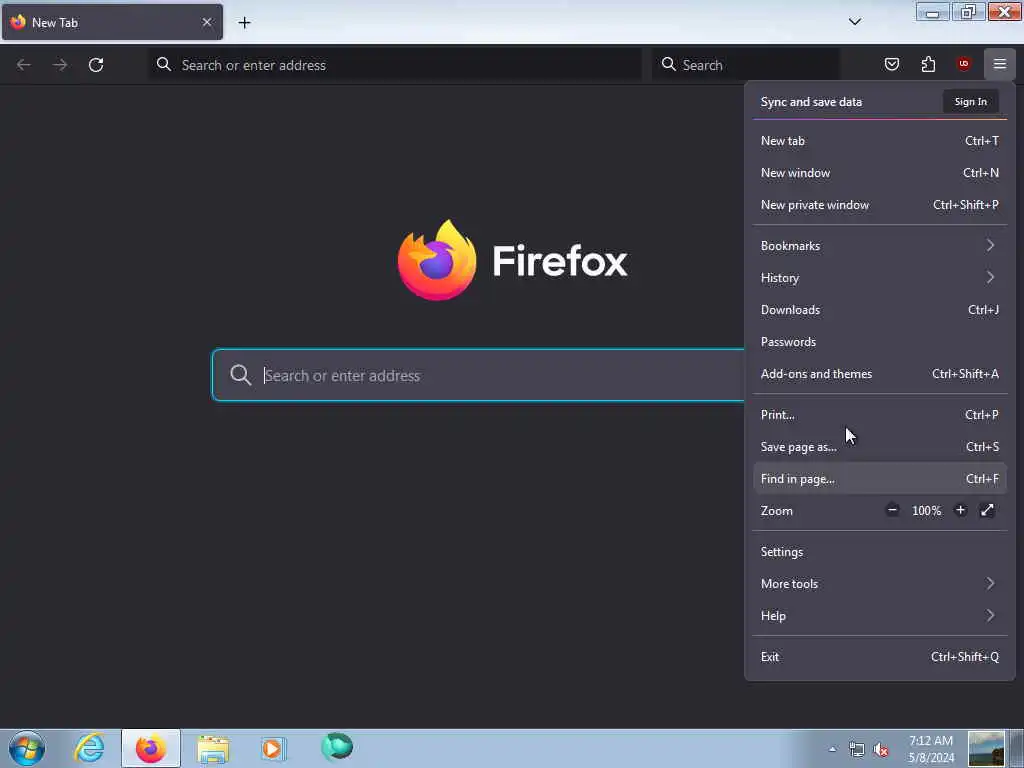The image size is (1024, 768).
Task: Select Find in page...
Action: (880, 479)
